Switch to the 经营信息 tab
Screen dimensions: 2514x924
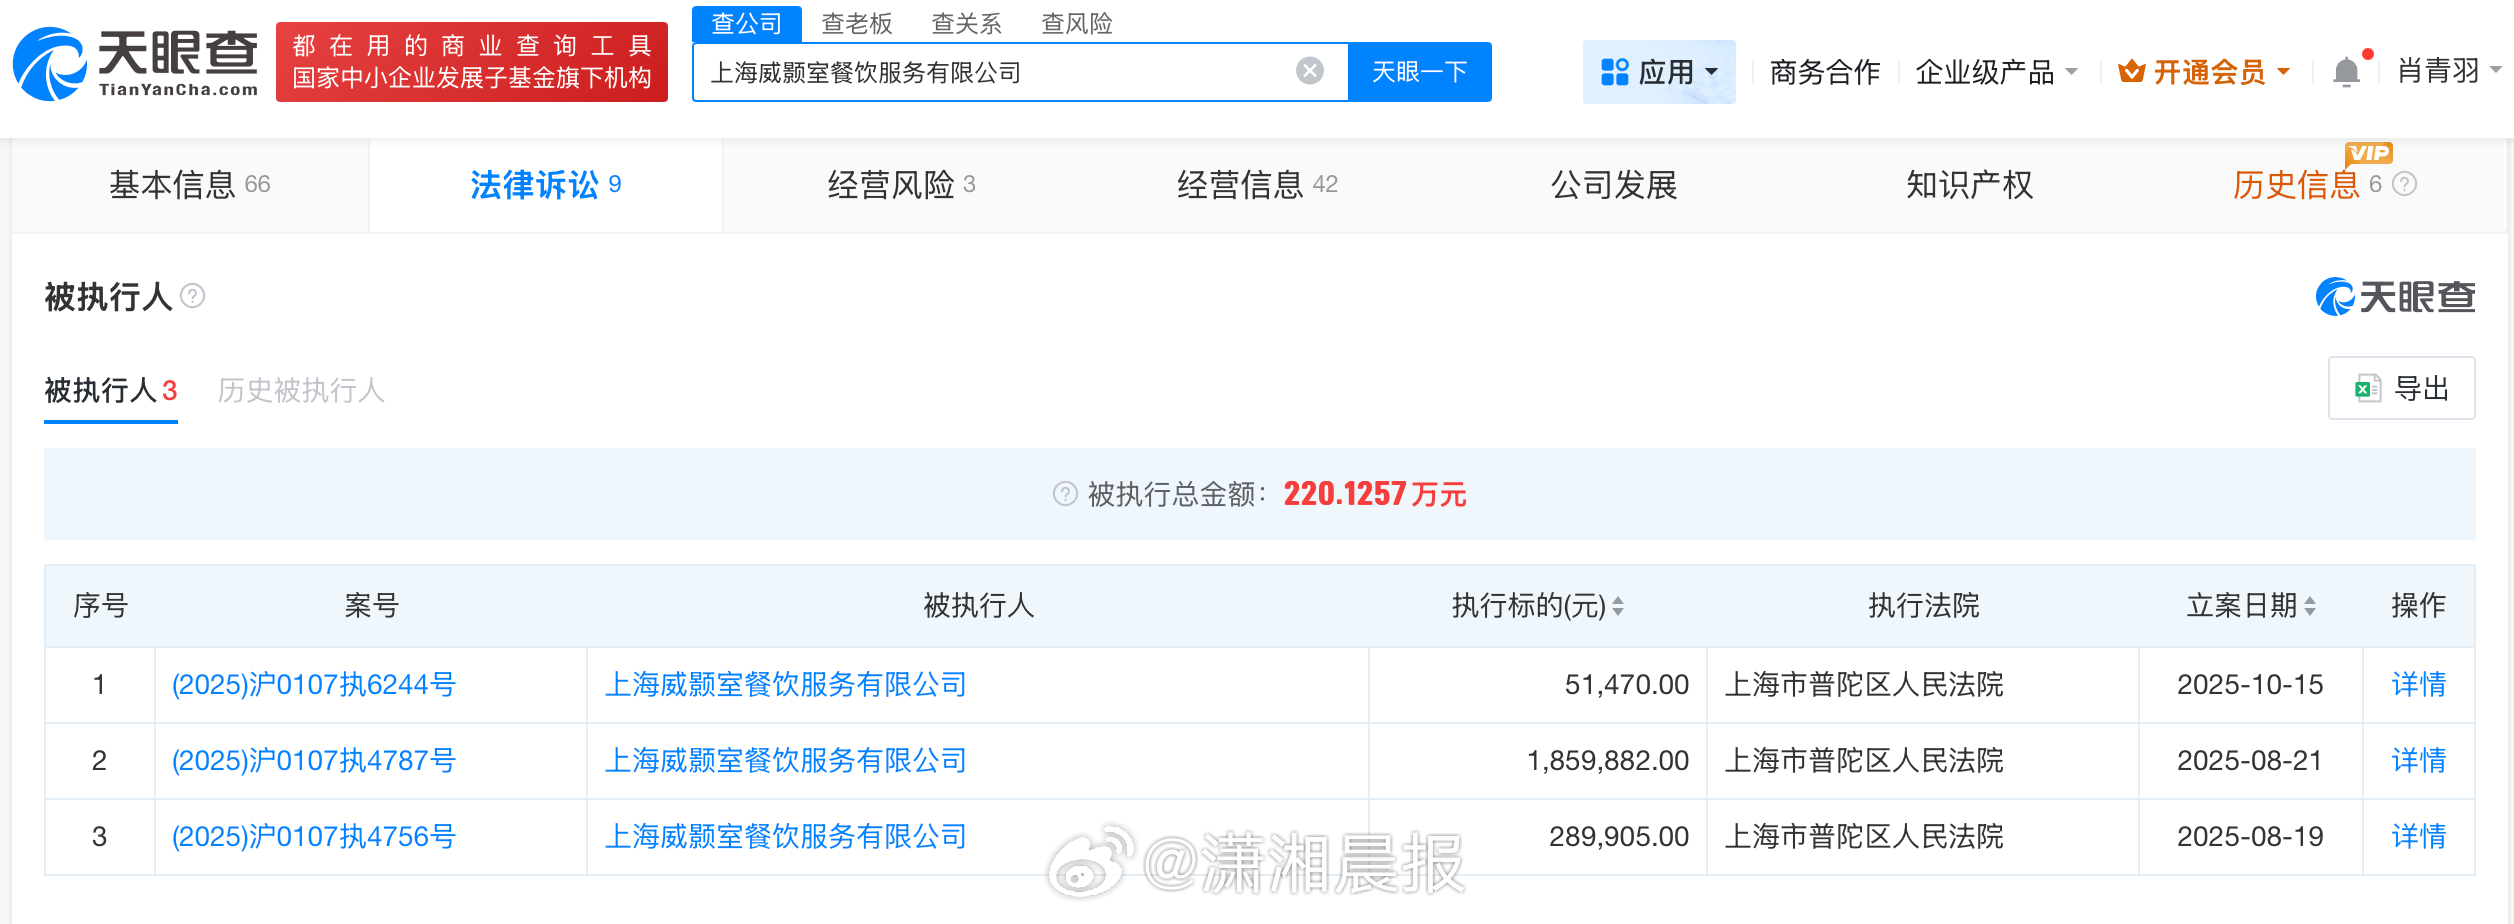[1257, 185]
